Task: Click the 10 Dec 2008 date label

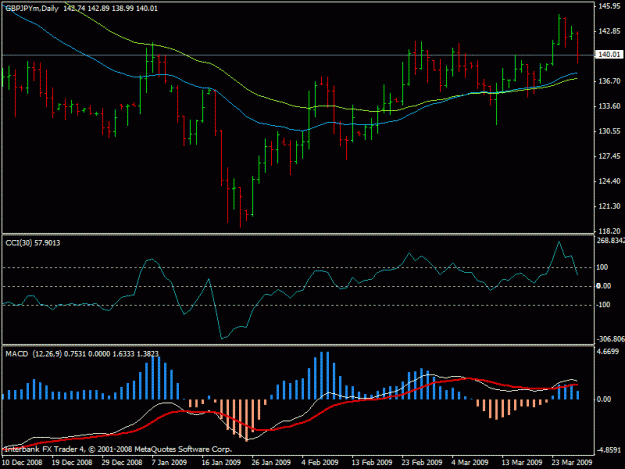Action: (22, 463)
